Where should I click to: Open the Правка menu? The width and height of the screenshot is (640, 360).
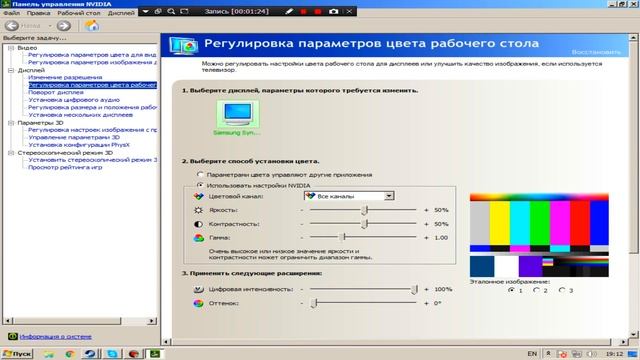click(x=38, y=13)
